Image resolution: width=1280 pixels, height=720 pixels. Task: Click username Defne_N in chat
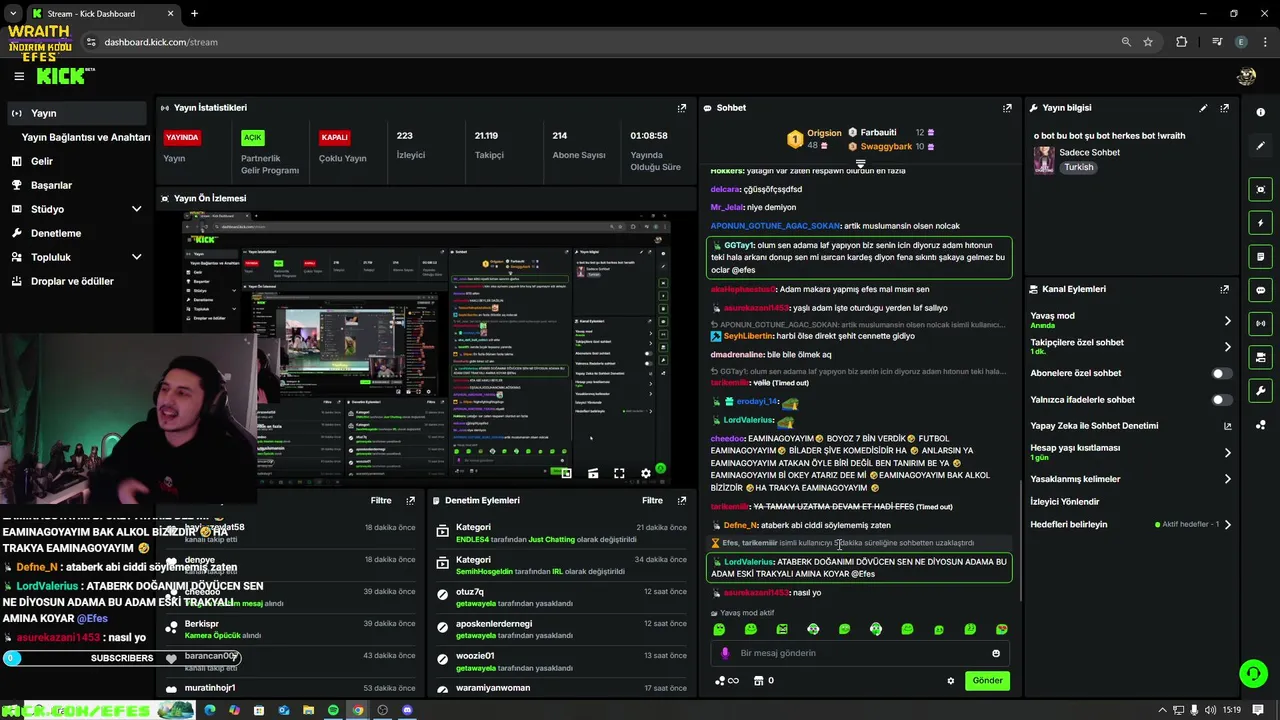click(740, 525)
